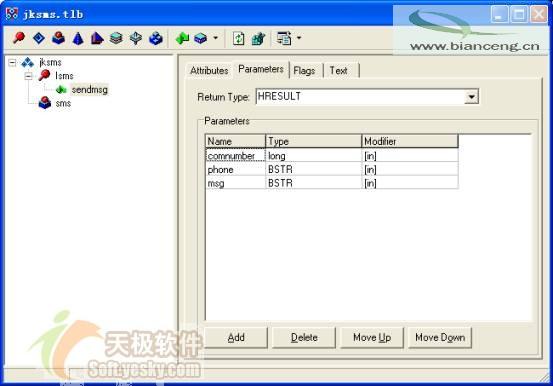This screenshot has width=553, height=386.
Task: Click the Move Up button
Action: 372,338
